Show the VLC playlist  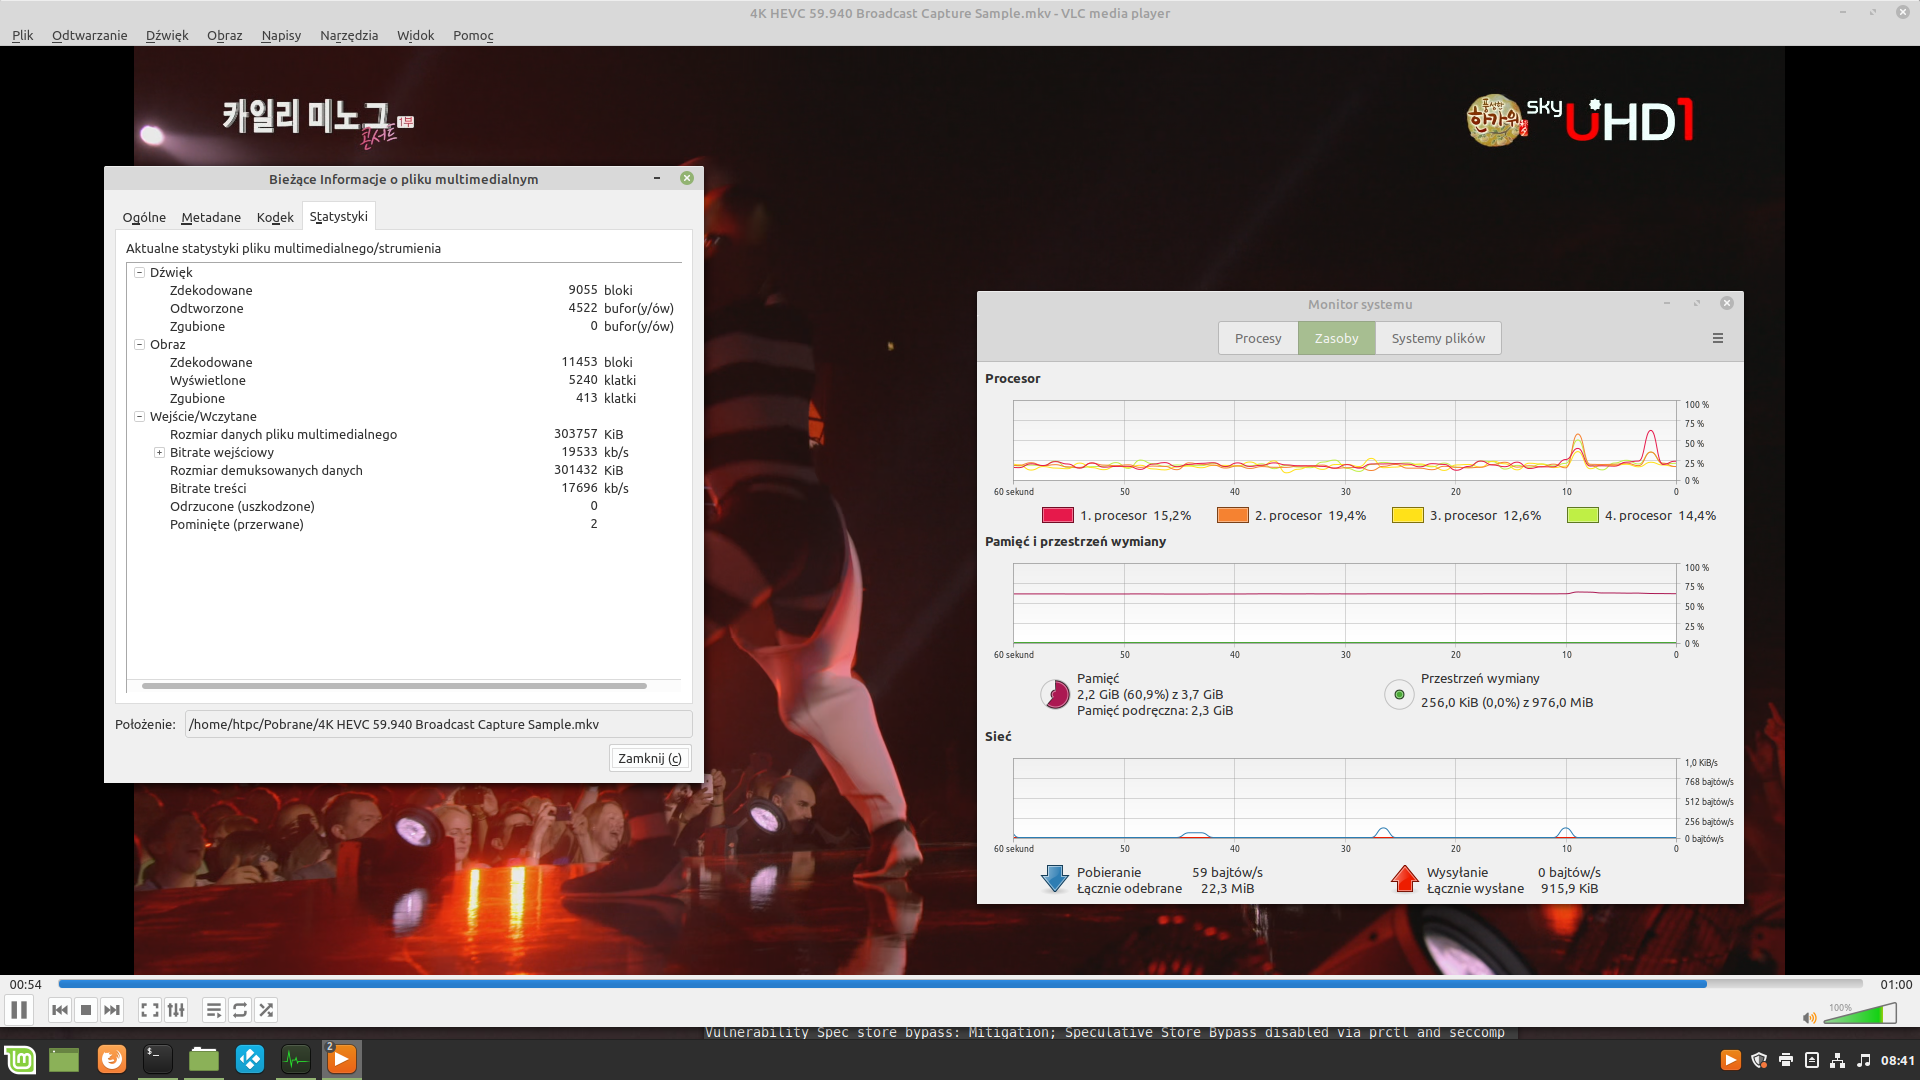[214, 1010]
